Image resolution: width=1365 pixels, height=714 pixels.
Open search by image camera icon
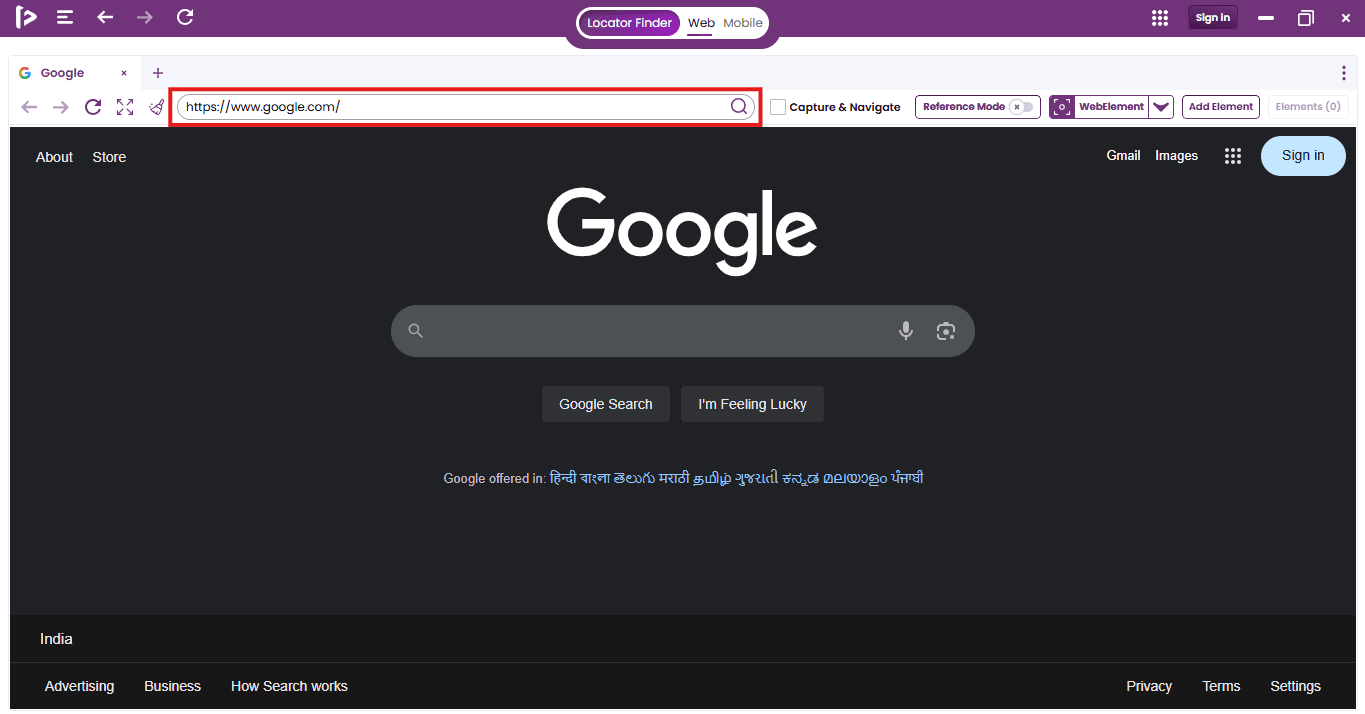pos(946,331)
